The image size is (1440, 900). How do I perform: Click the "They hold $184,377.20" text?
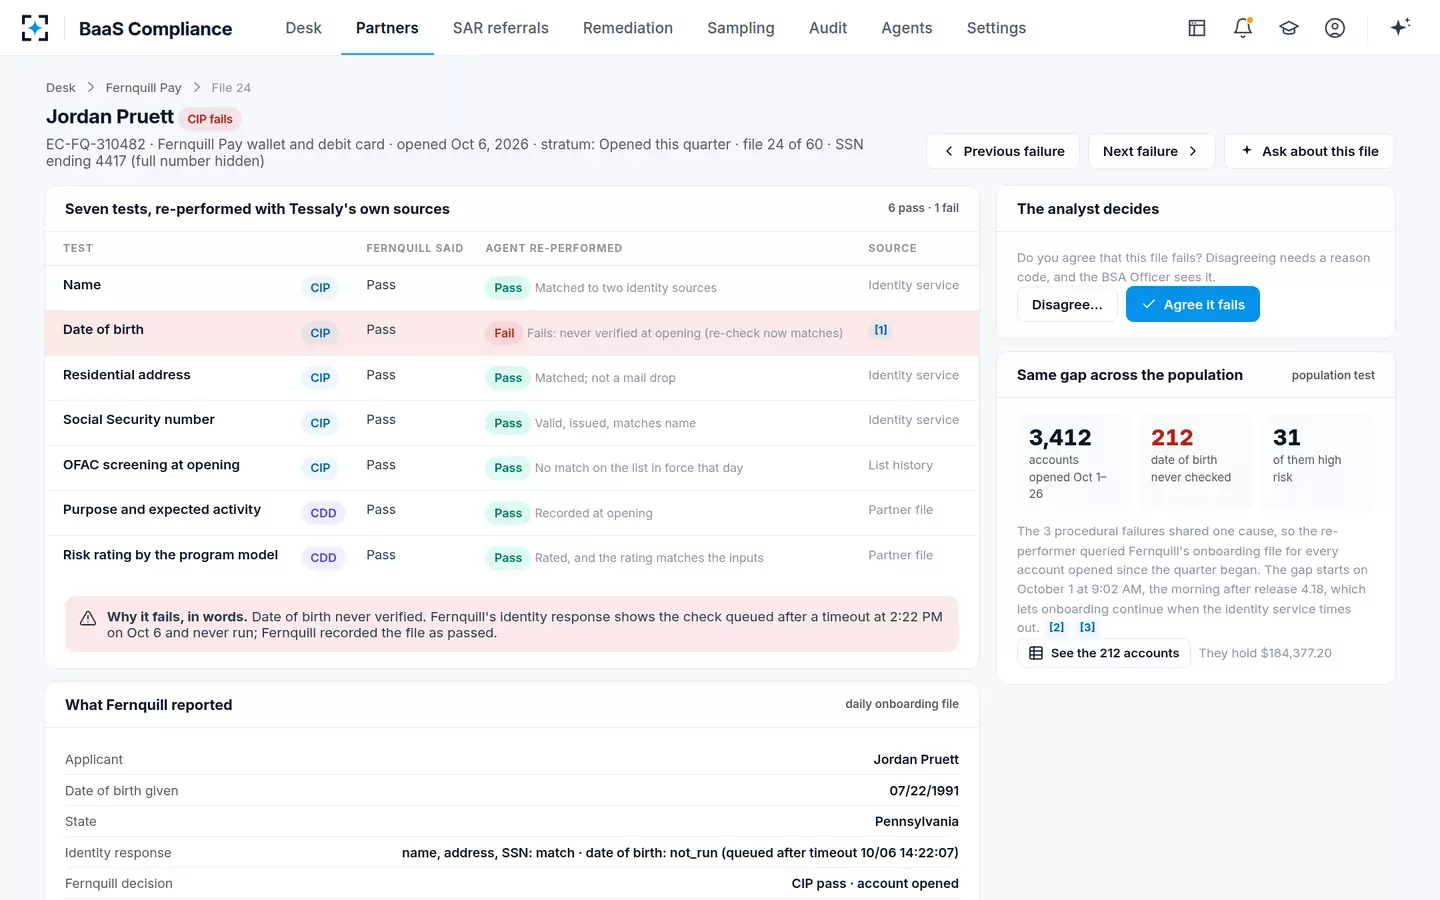(1265, 653)
